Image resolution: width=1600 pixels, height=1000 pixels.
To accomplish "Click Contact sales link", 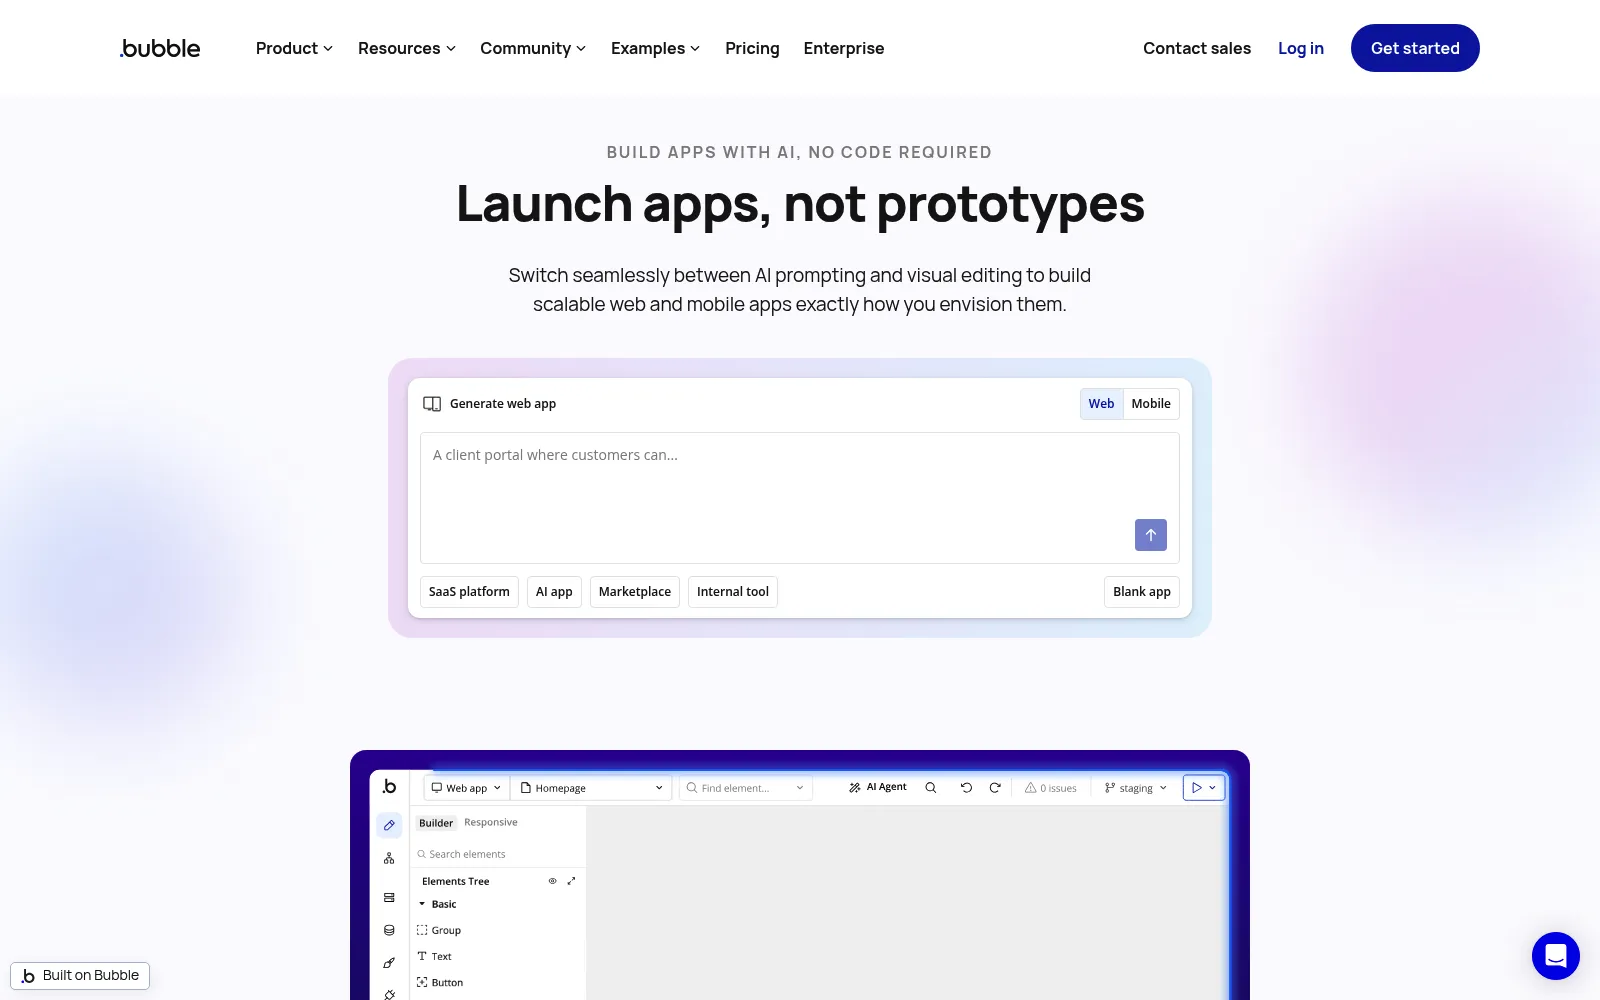I will pyautogui.click(x=1197, y=48).
